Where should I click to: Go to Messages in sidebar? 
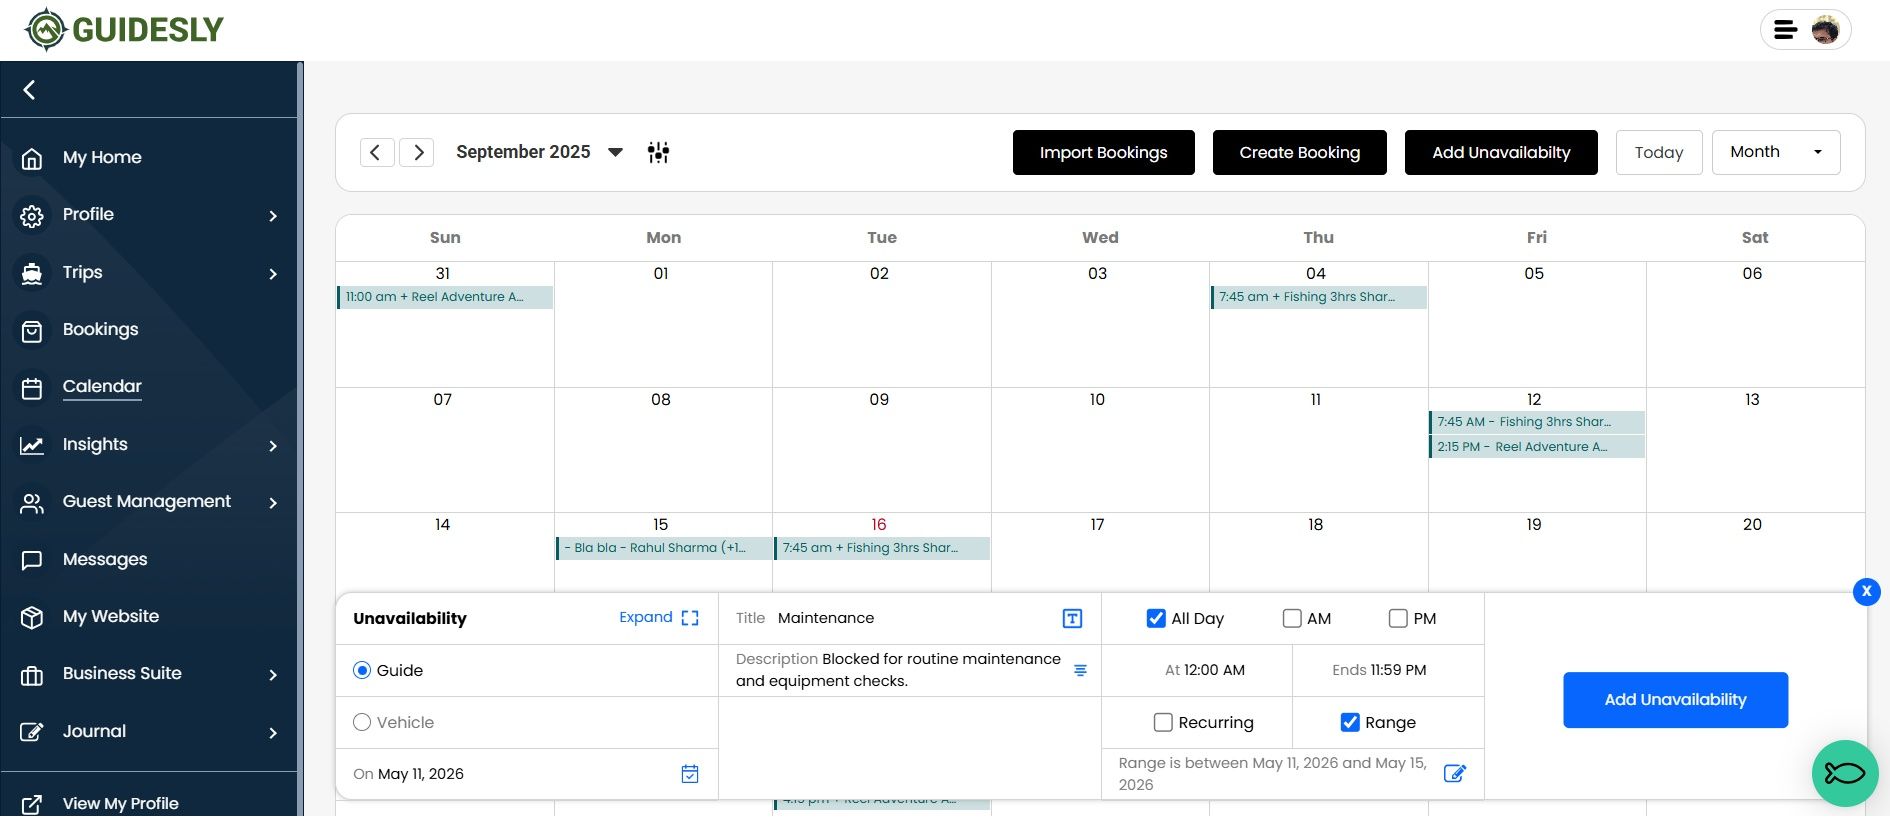pyautogui.click(x=104, y=559)
